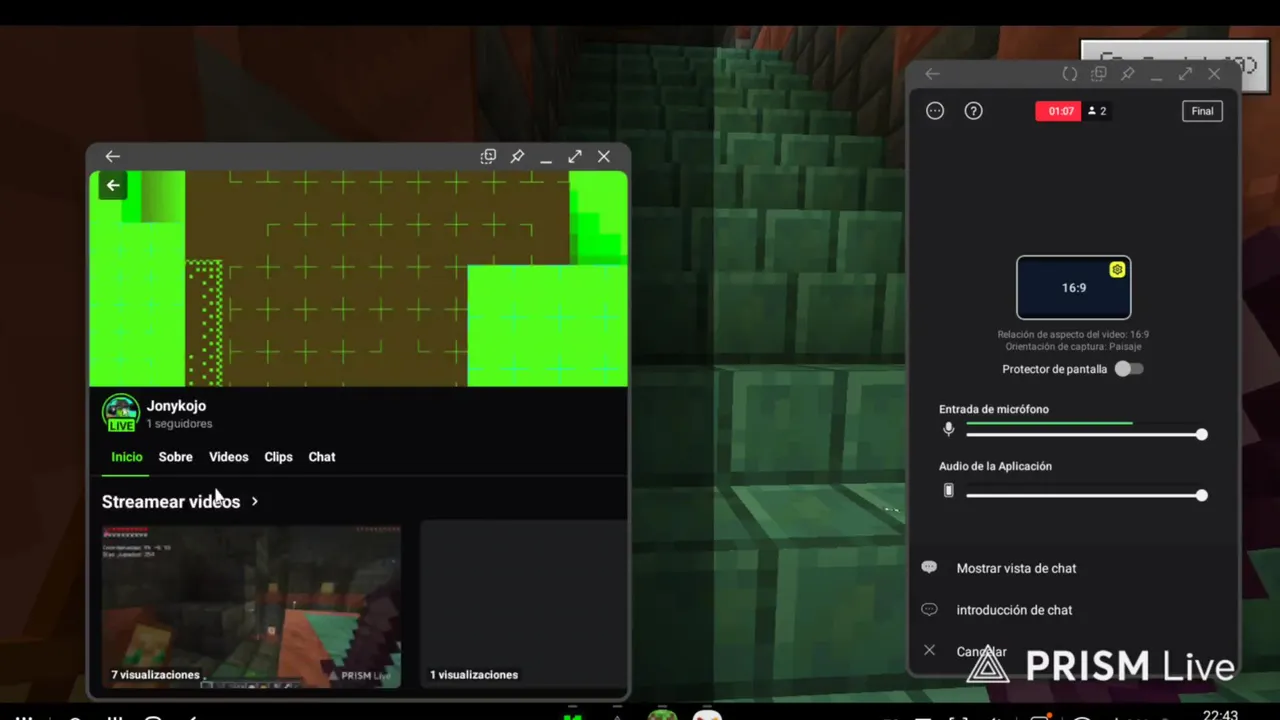
Task: Open the help question mark icon
Action: [973, 111]
